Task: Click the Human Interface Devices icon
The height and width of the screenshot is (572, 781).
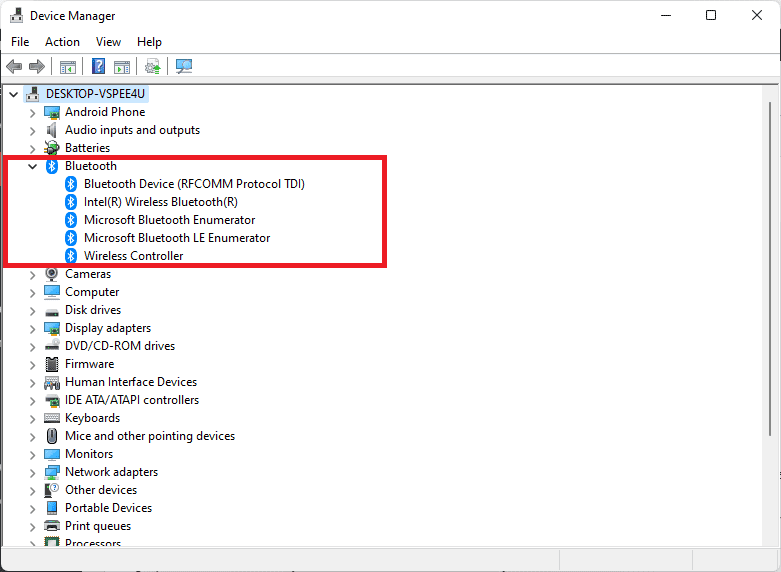Action: tap(52, 383)
